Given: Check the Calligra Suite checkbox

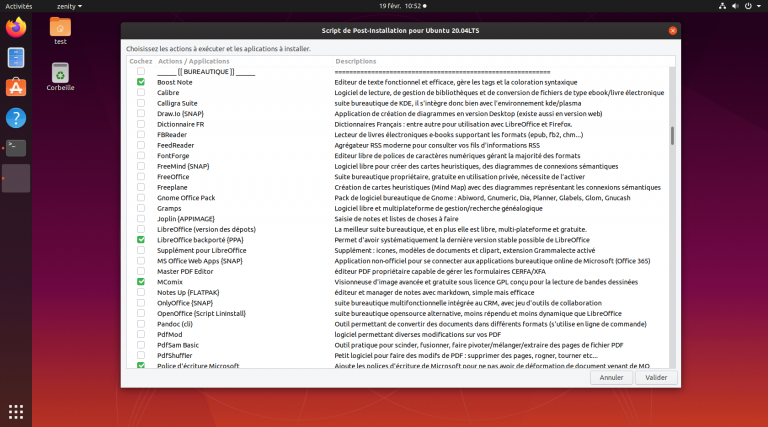Looking at the screenshot, I should click(141, 103).
